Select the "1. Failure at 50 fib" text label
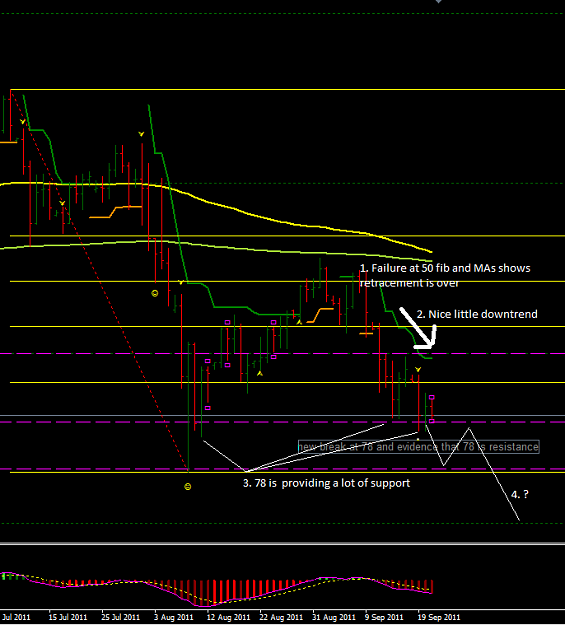 point(445,275)
